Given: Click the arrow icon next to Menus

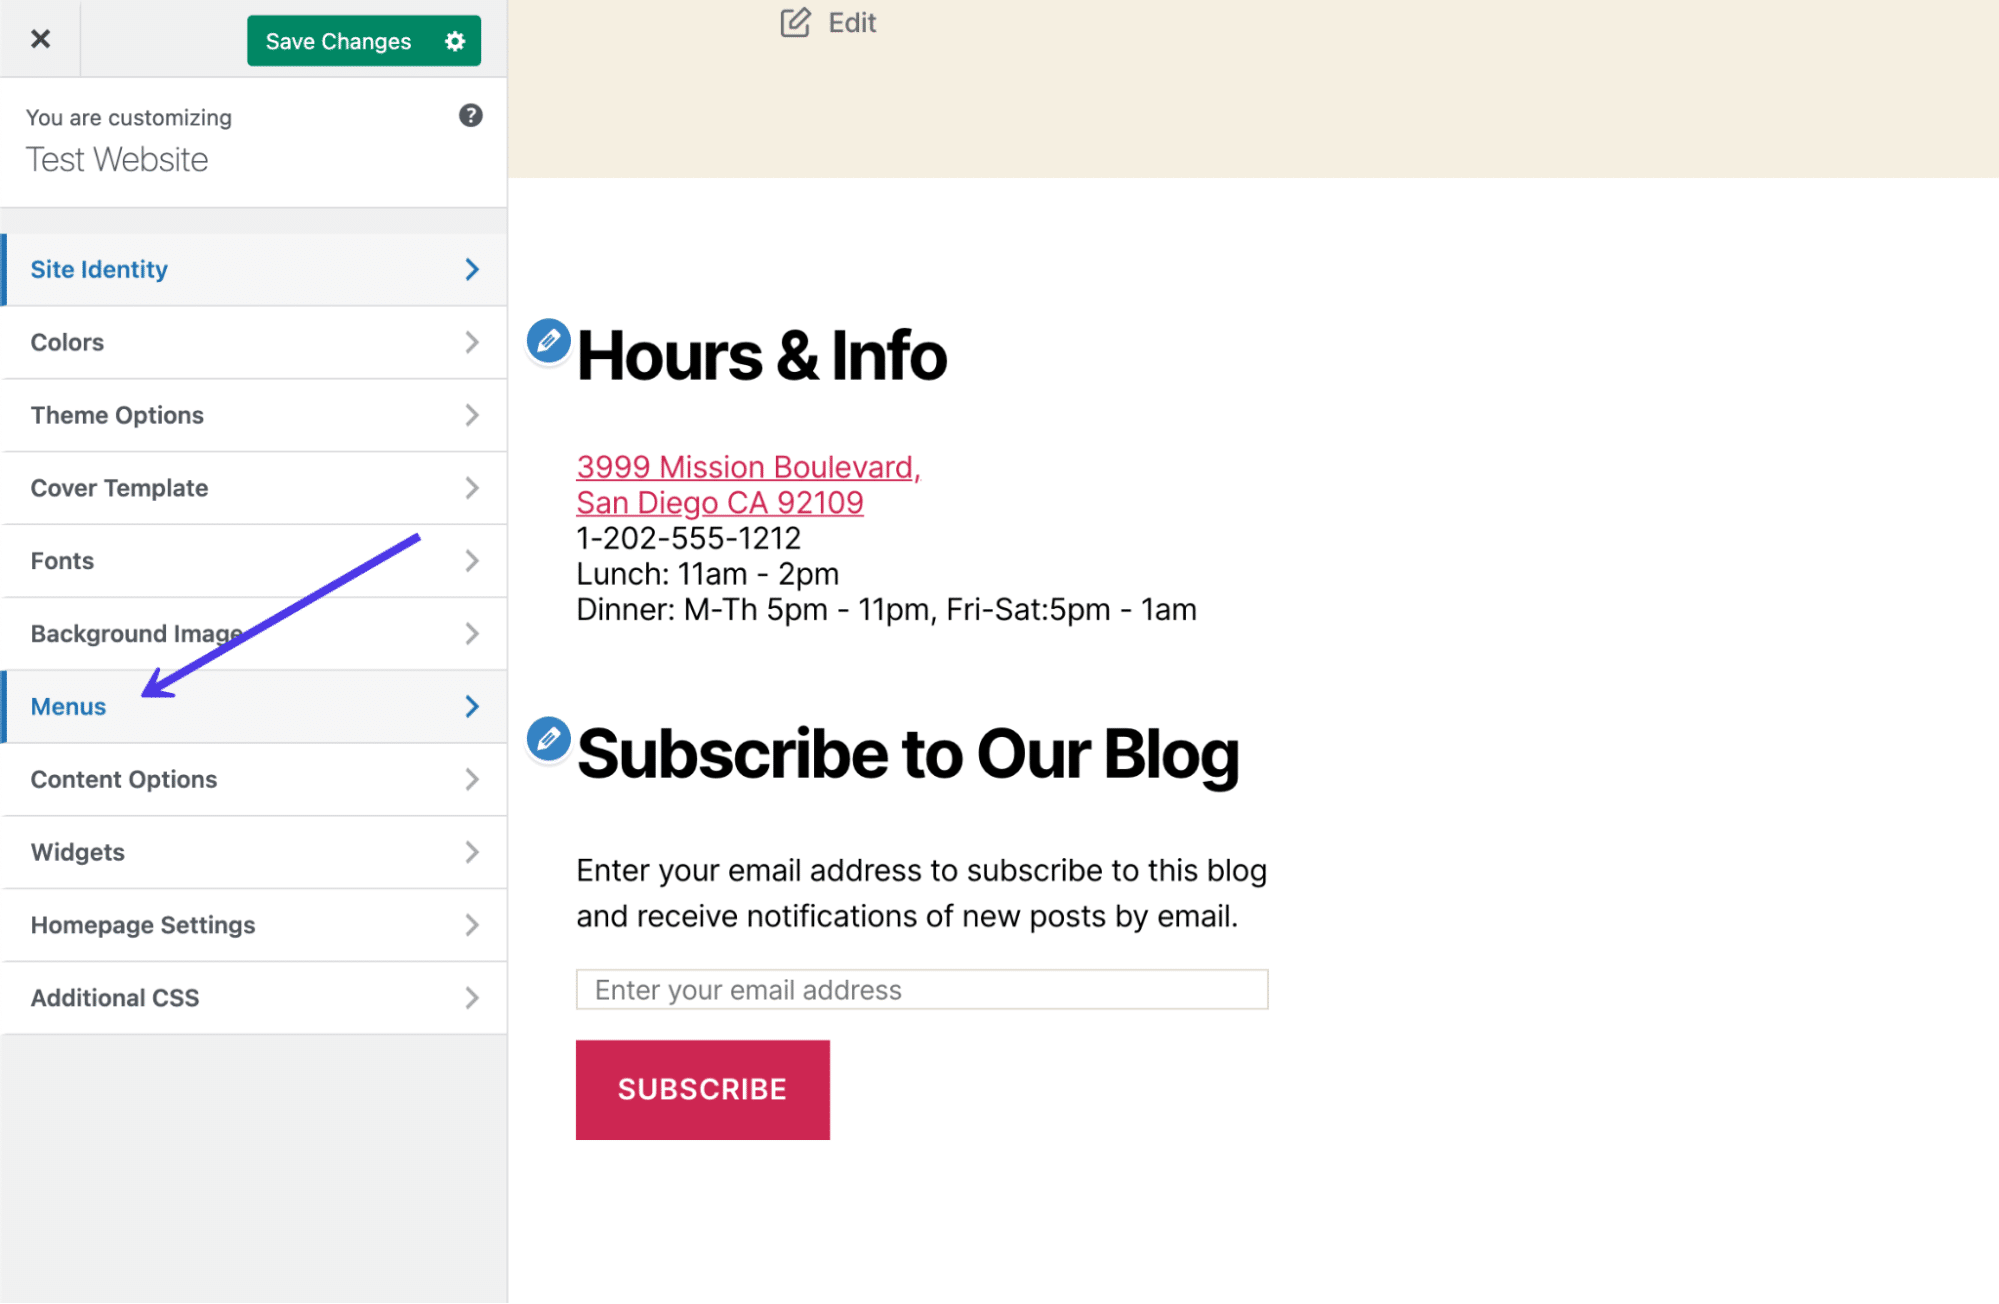Looking at the screenshot, I should pyautogui.click(x=472, y=707).
